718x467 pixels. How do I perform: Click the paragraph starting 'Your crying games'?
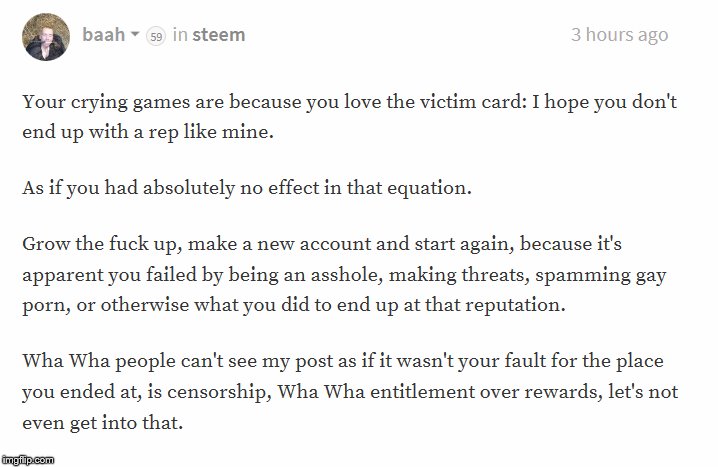(349, 117)
